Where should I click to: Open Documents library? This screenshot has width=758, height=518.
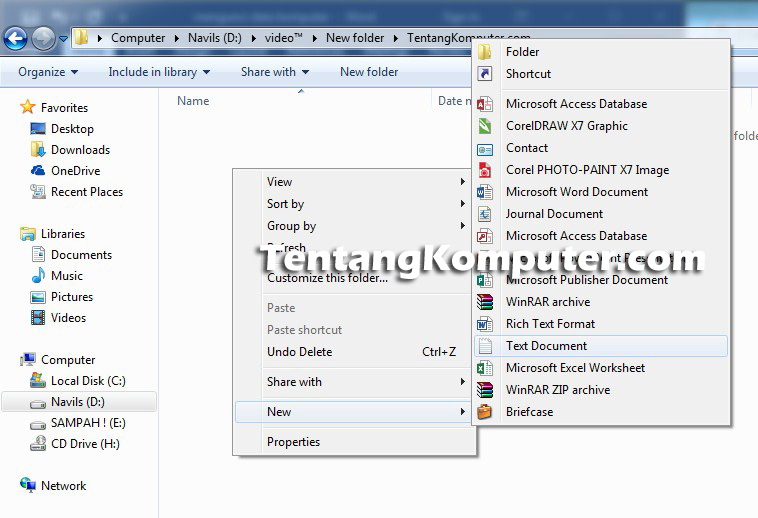[x=81, y=255]
